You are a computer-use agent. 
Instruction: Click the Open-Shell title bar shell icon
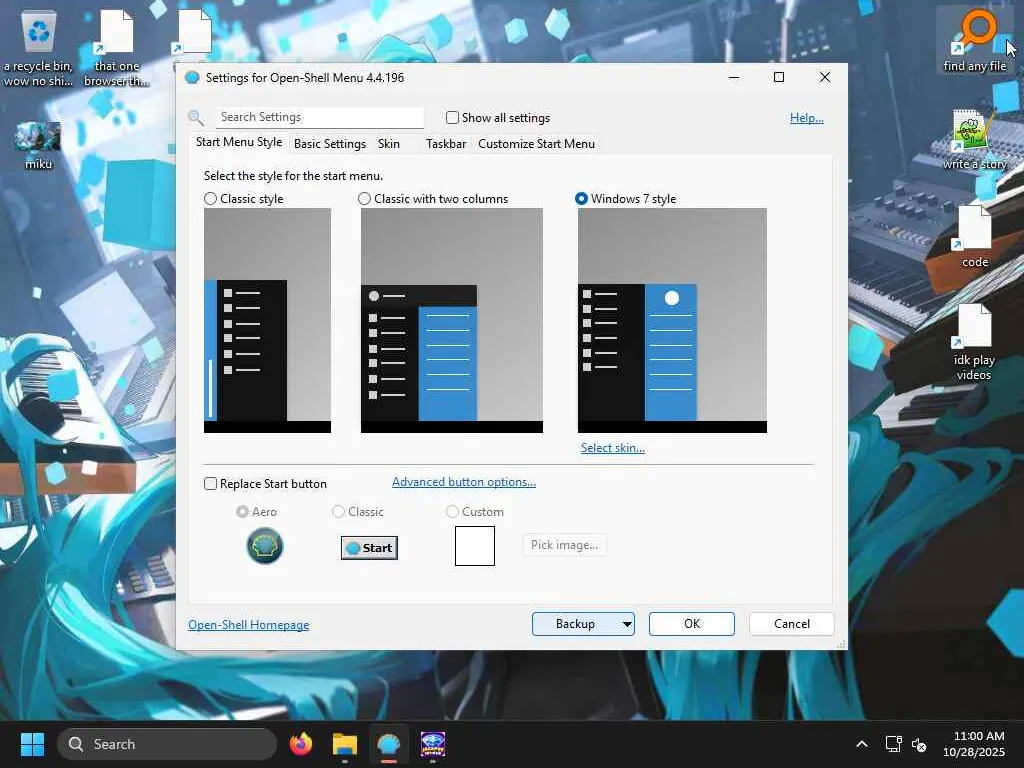tap(192, 78)
